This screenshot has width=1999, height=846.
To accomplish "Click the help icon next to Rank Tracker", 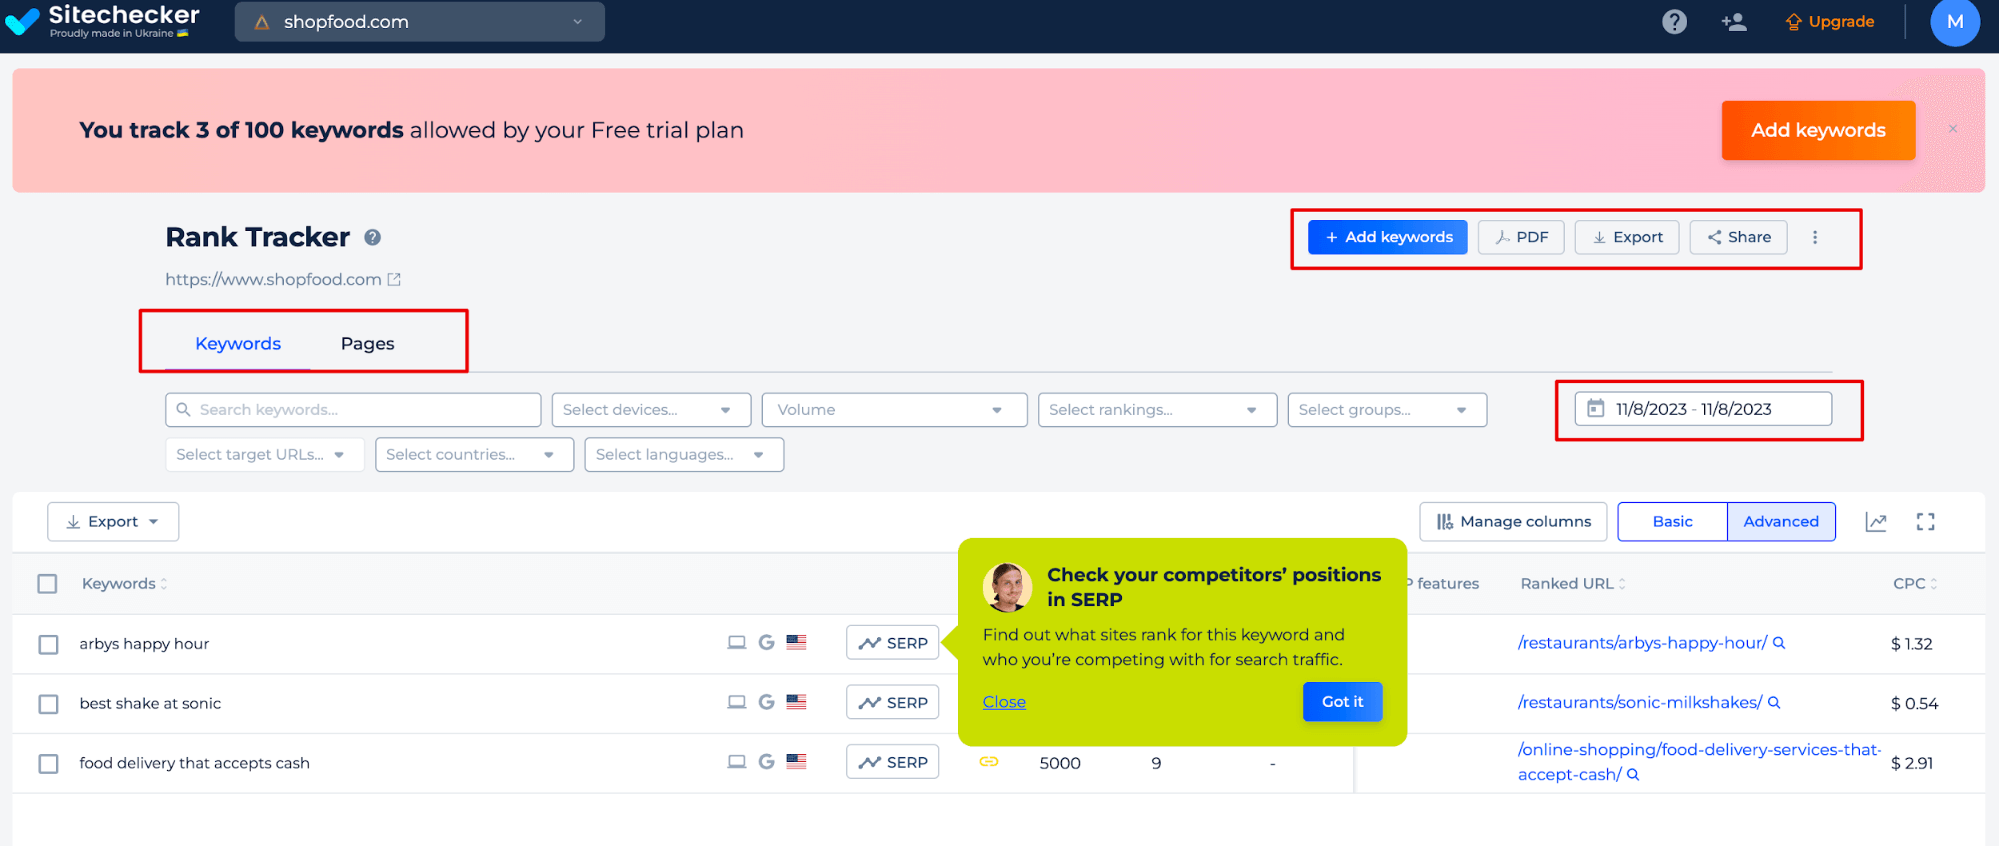I will pyautogui.click(x=372, y=237).
